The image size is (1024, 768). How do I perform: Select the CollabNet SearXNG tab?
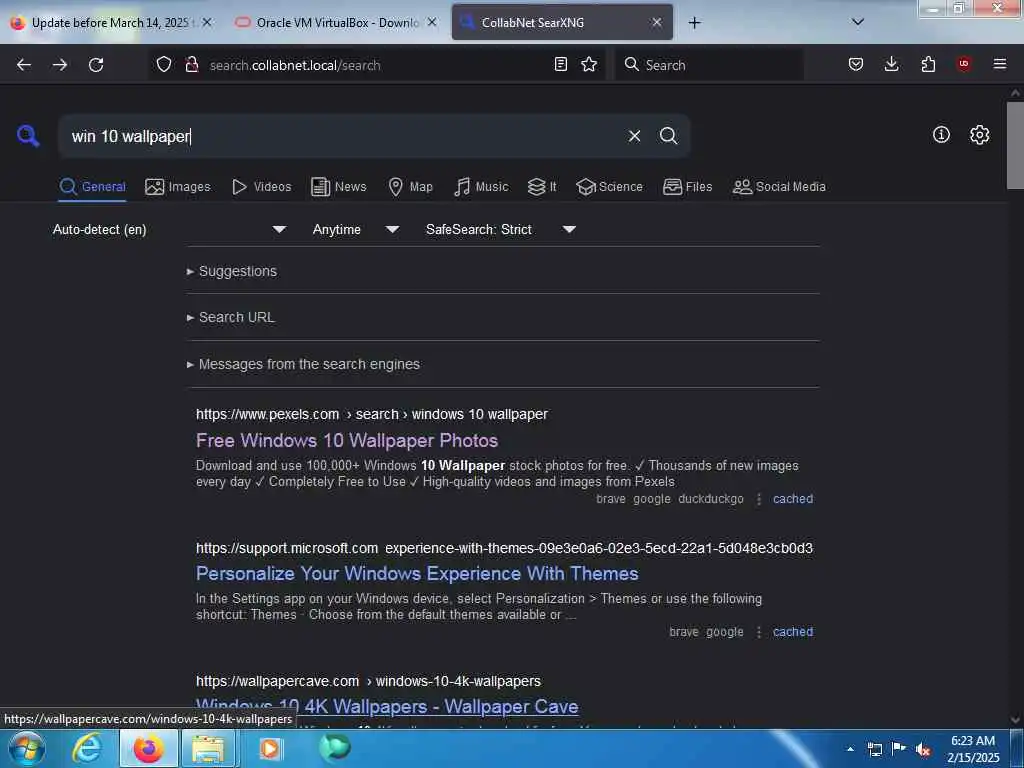pos(562,23)
